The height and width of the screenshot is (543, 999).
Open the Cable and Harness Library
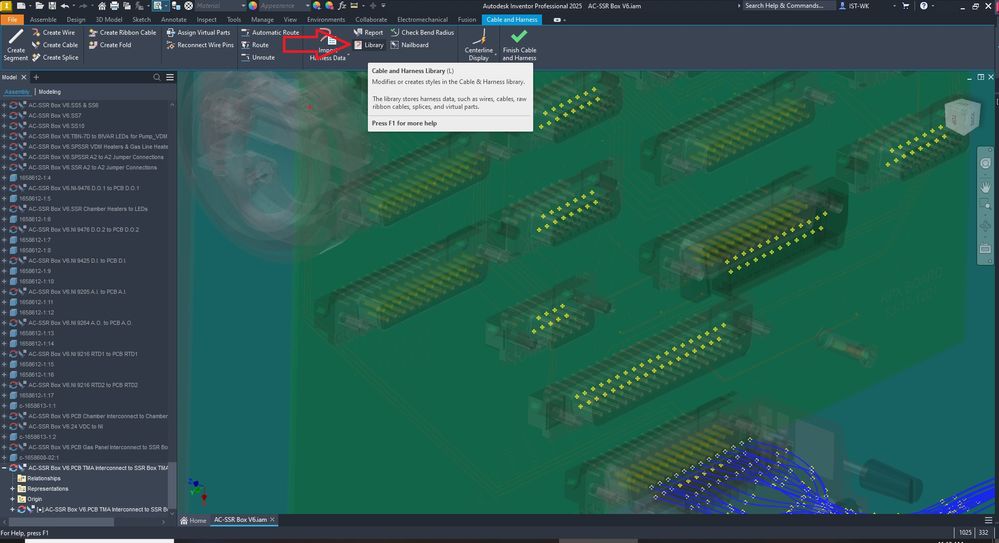[368, 45]
